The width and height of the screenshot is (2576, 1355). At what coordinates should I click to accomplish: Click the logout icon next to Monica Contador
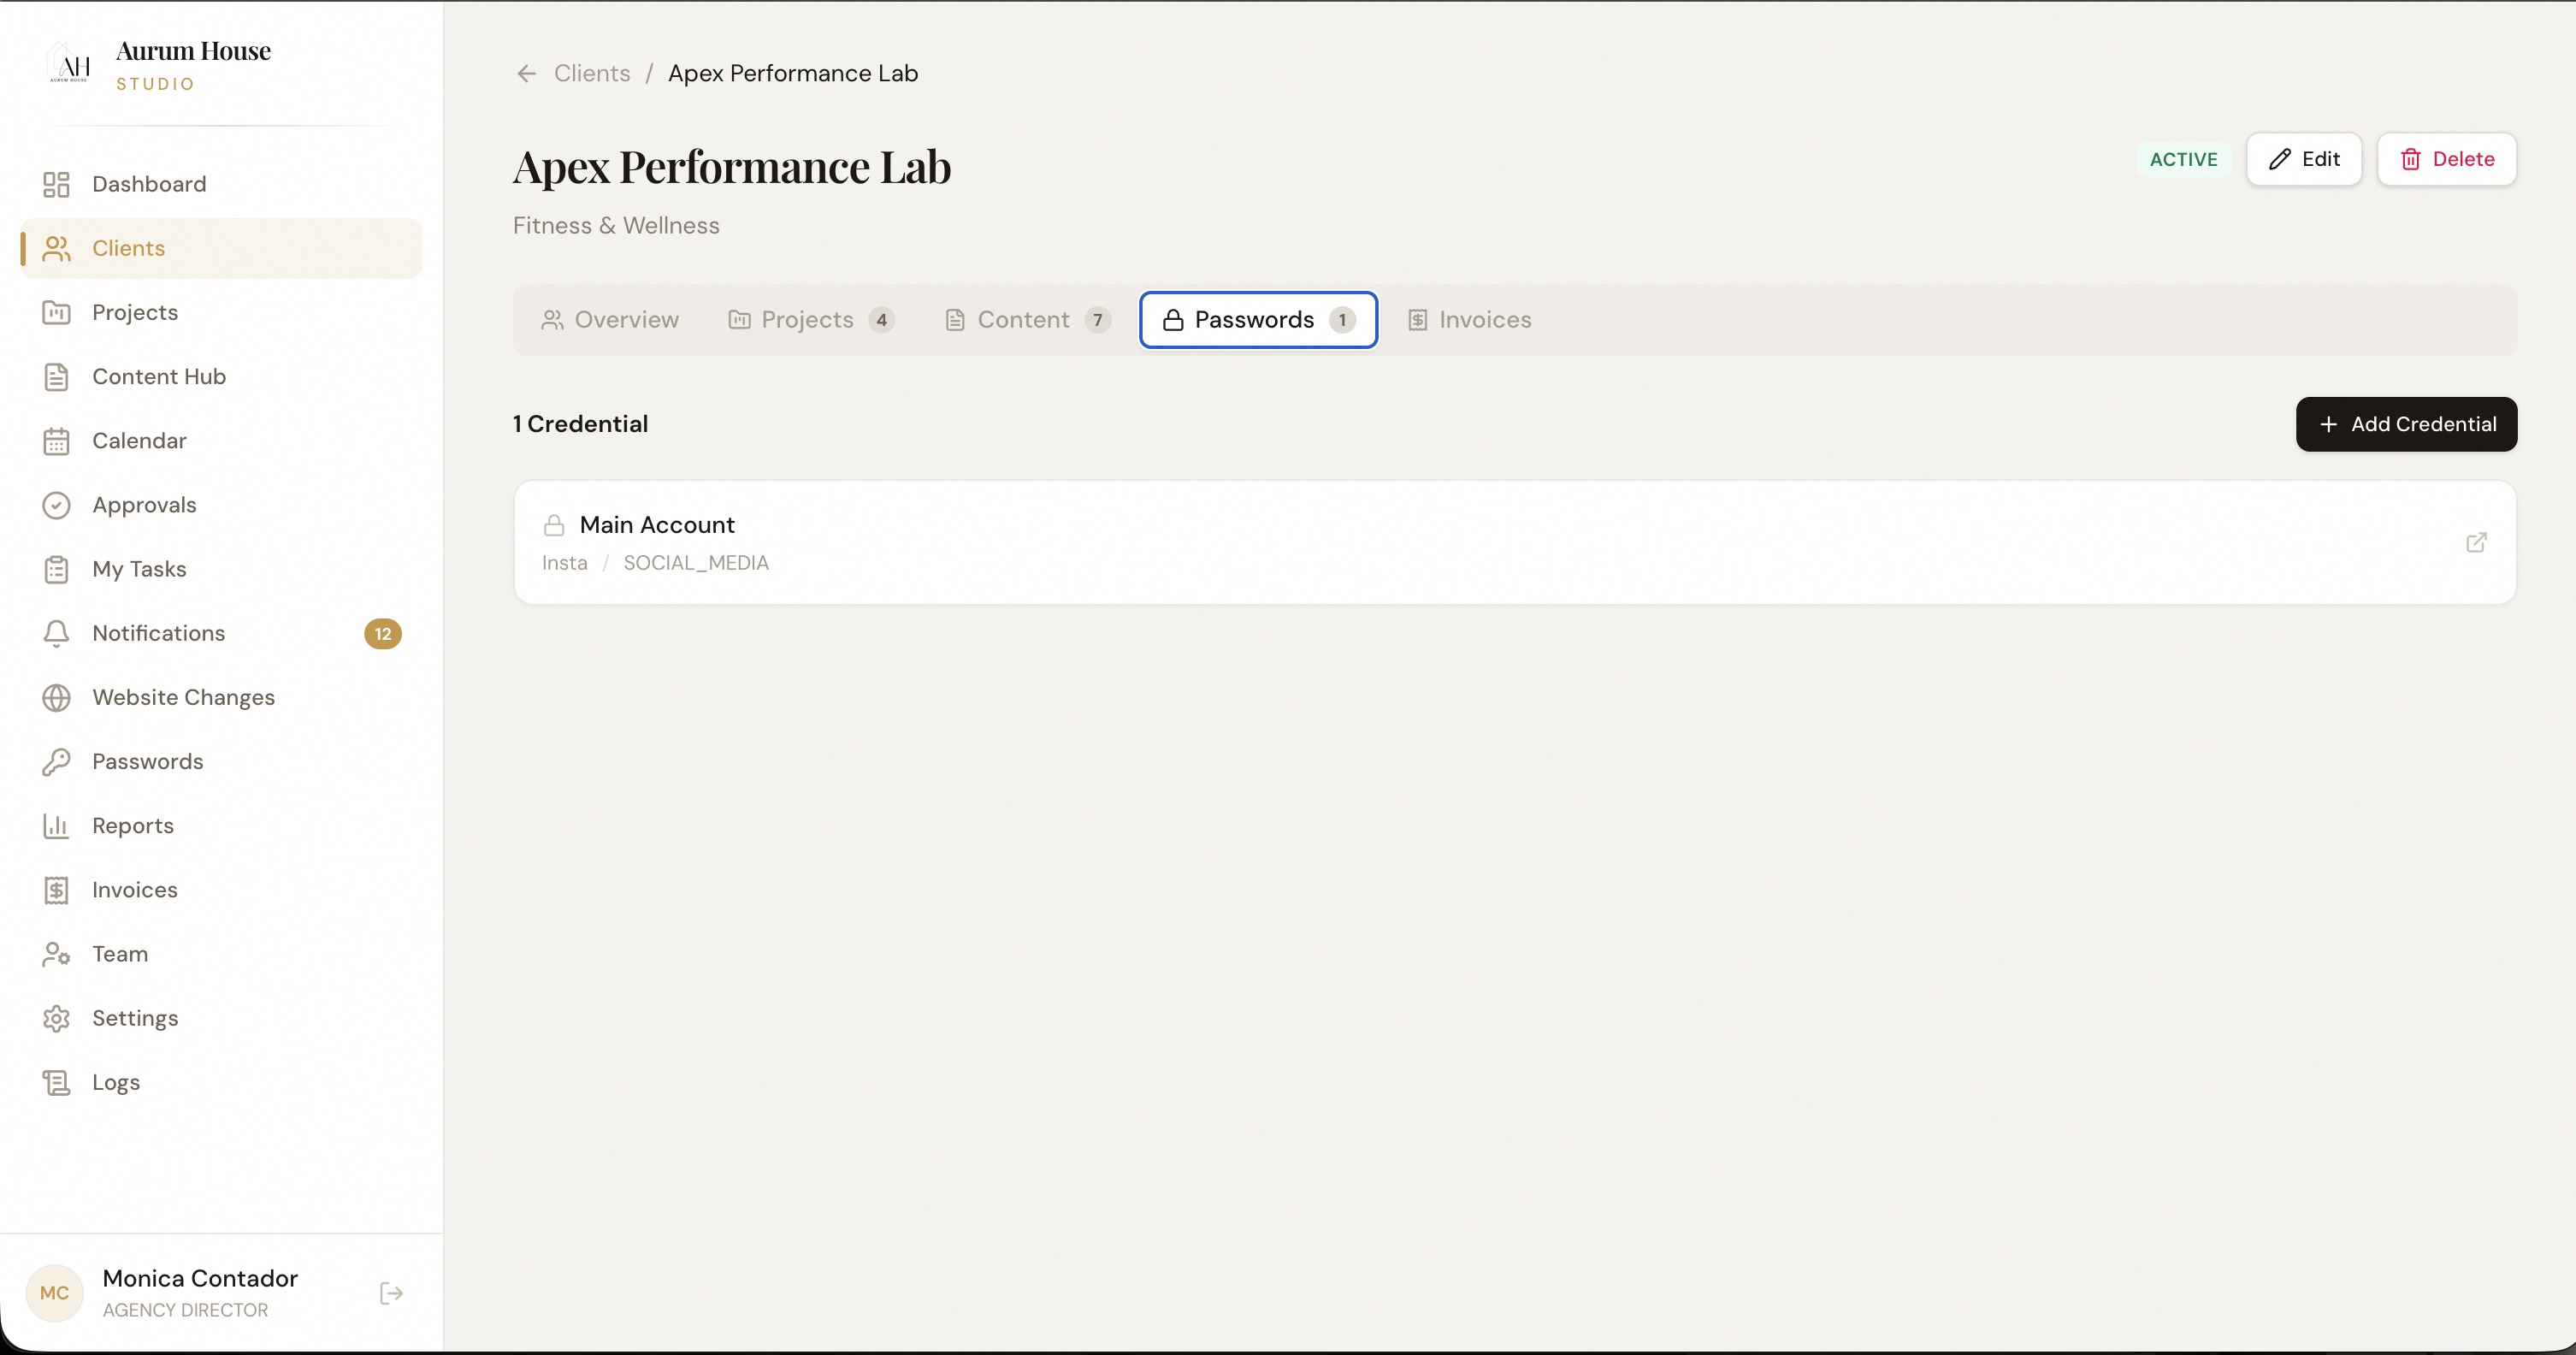tap(391, 1293)
